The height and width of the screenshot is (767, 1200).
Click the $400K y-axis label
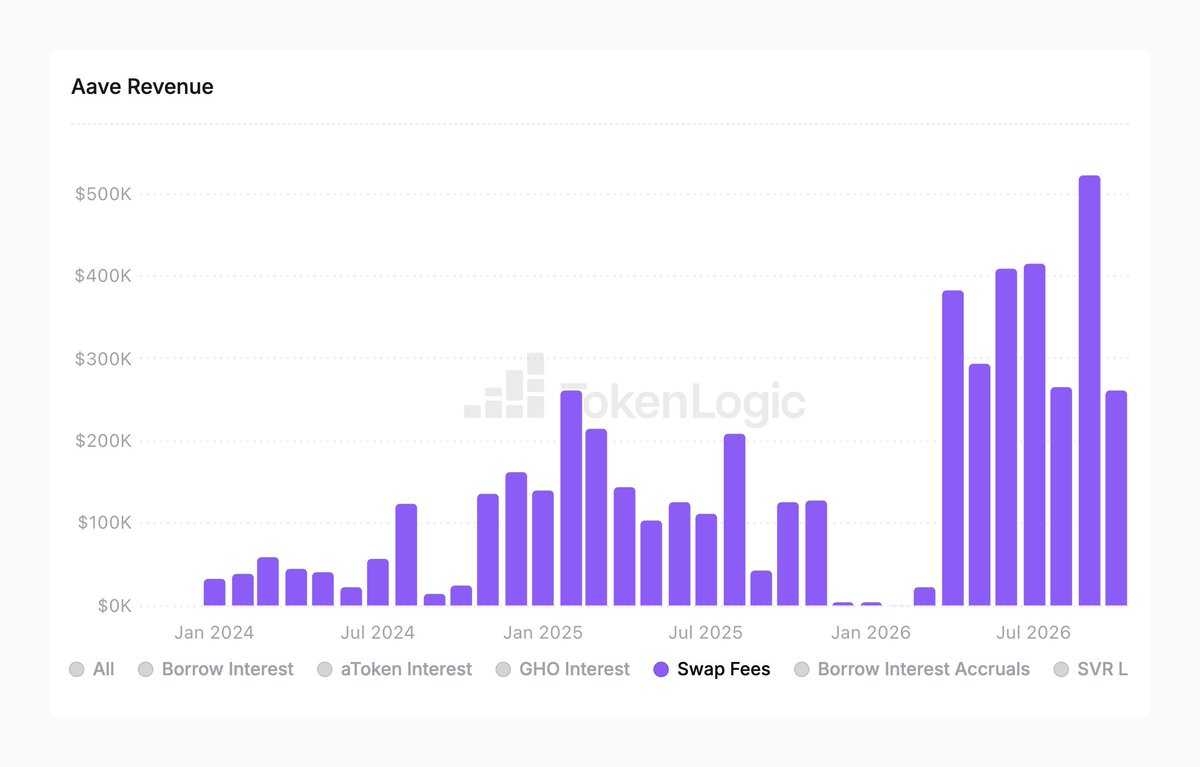[x=103, y=276]
